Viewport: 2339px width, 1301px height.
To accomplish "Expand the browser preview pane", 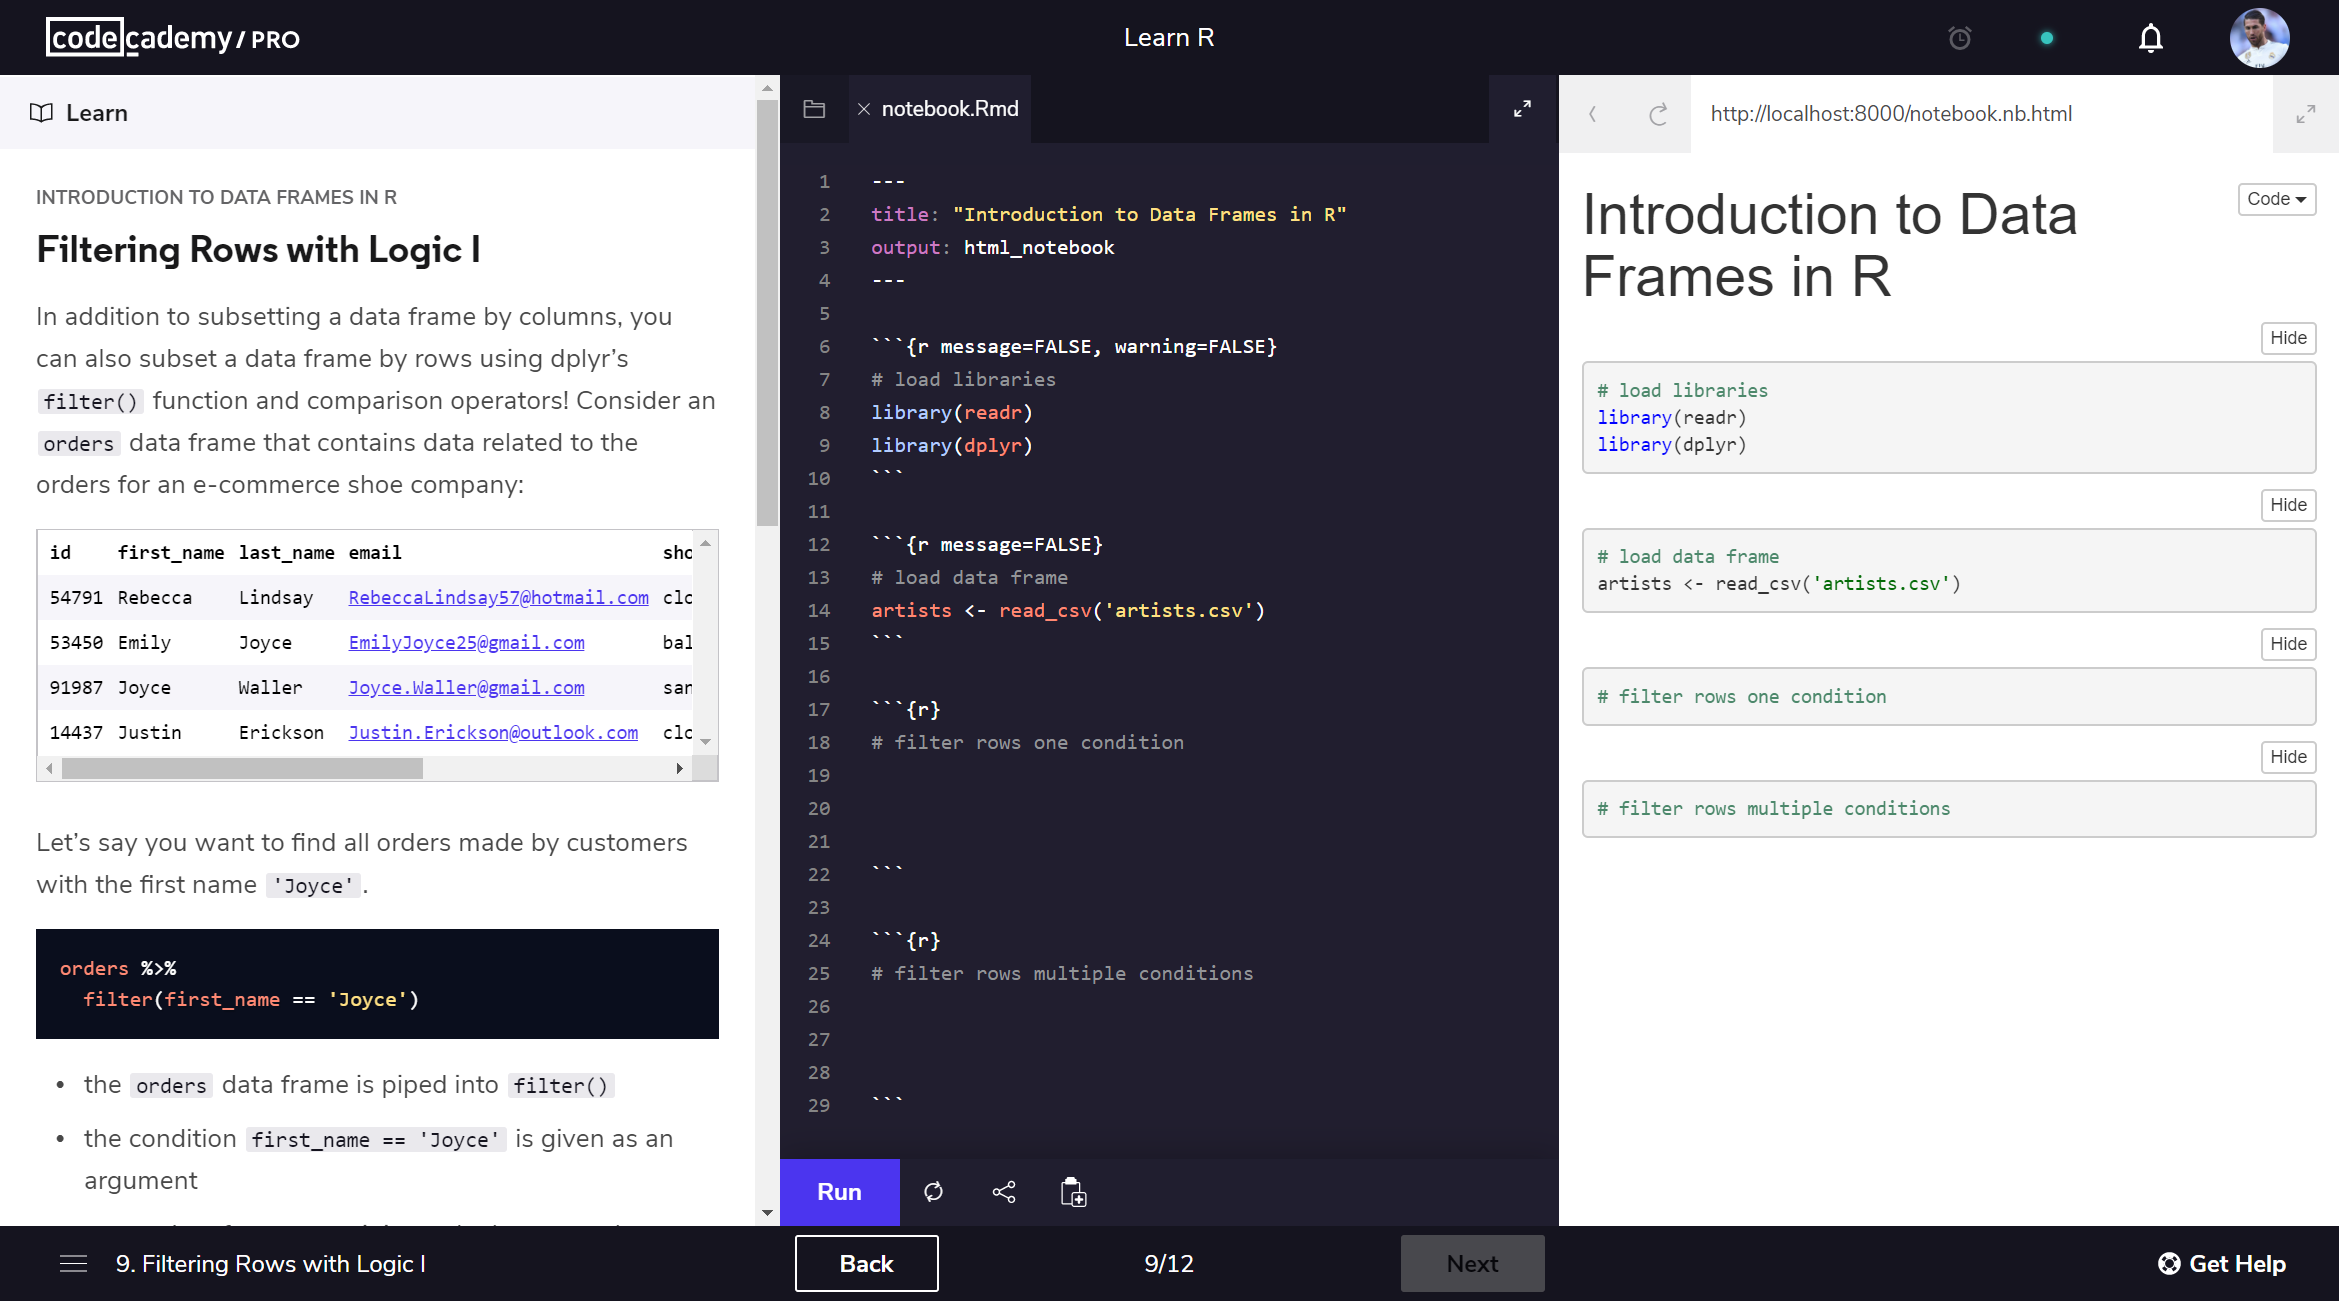I will (2305, 114).
